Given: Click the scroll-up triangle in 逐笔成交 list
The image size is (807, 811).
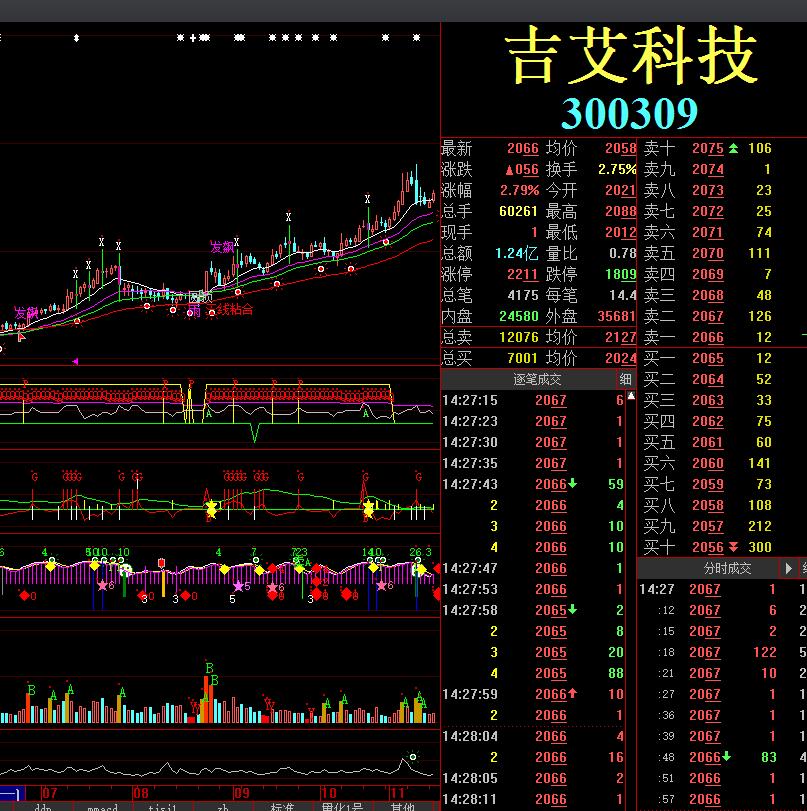Looking at the screenshot, I should tap(631, 396).
